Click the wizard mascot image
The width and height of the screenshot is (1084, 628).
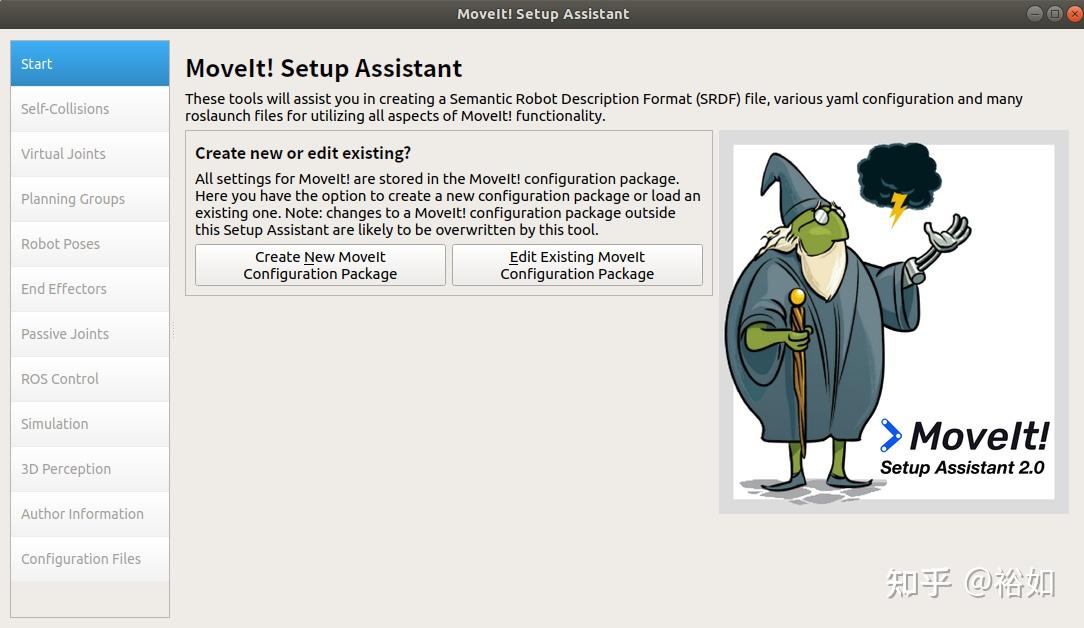[x=800, y=330]
